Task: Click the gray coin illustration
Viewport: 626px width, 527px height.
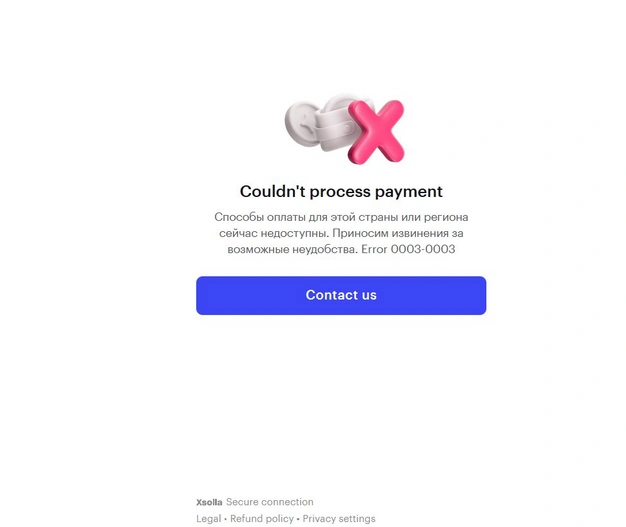Action: pyautogui.click(x=301, y=124)
